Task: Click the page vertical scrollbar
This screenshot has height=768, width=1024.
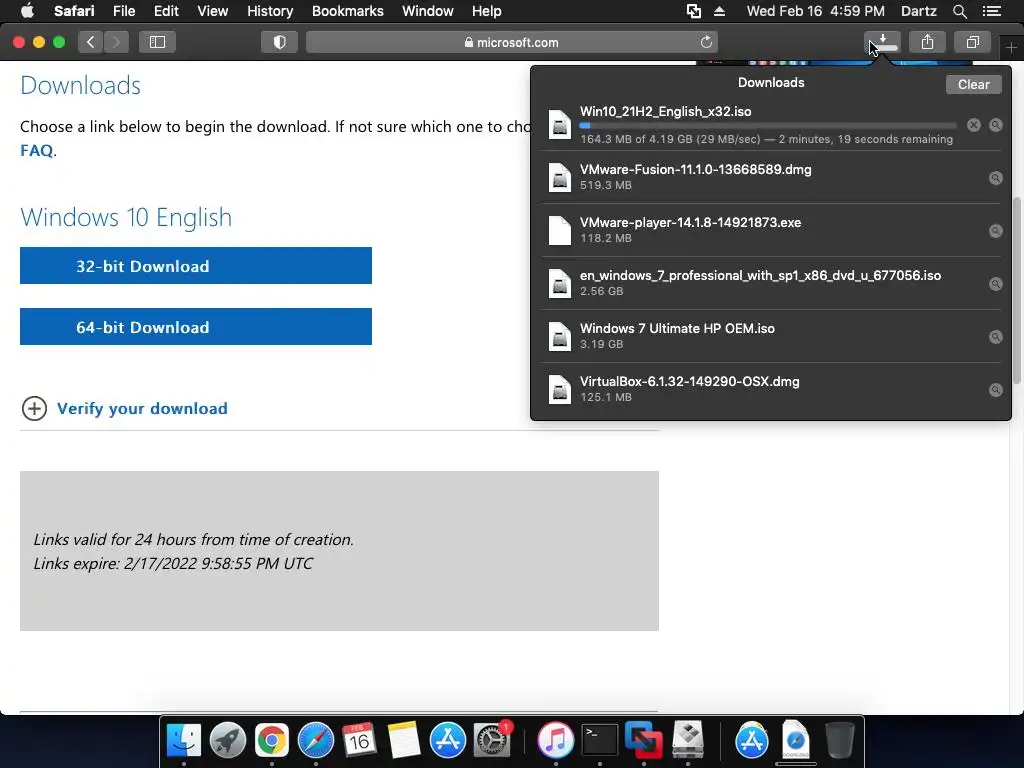Action: click(x=1017, y=291)
